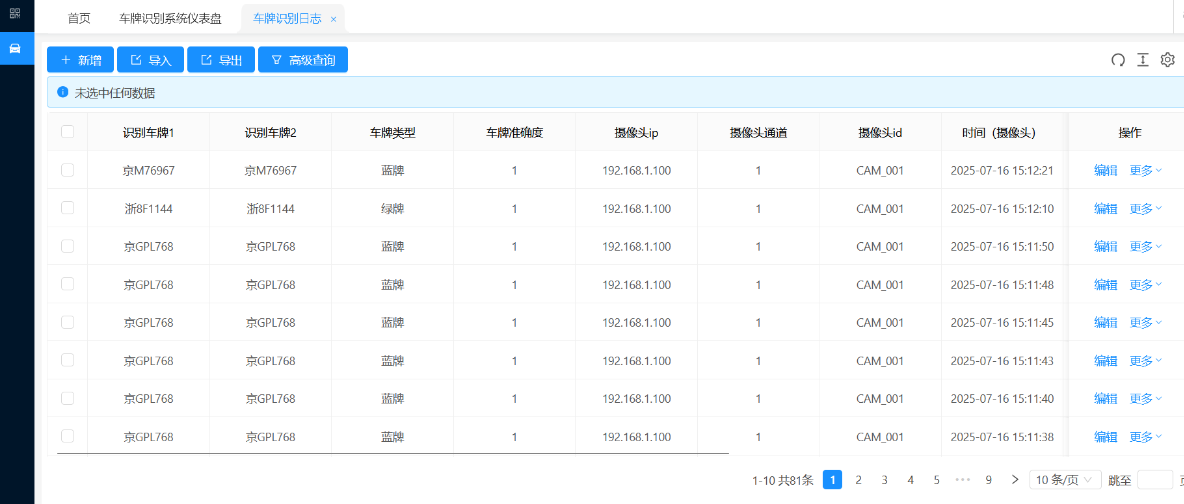The width and height of the screenshot is (1184, 504).
Task: Select the 车牌识别日志 tab
Action: (287, 19)
